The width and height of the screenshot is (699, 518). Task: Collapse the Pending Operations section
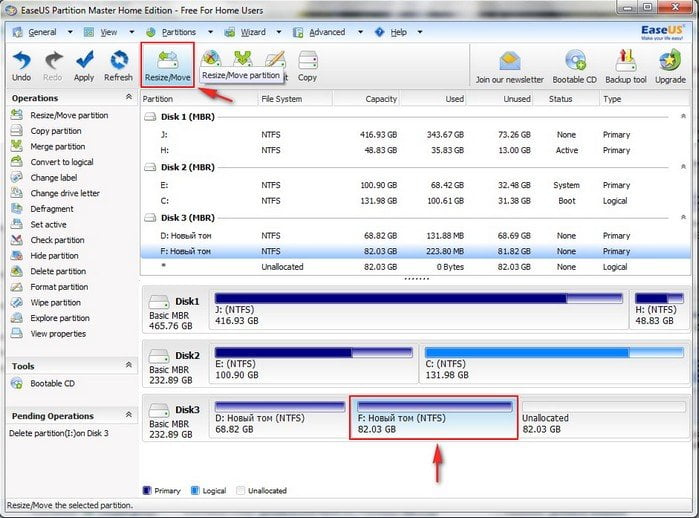pyautogui.click(x=128, y=416)
